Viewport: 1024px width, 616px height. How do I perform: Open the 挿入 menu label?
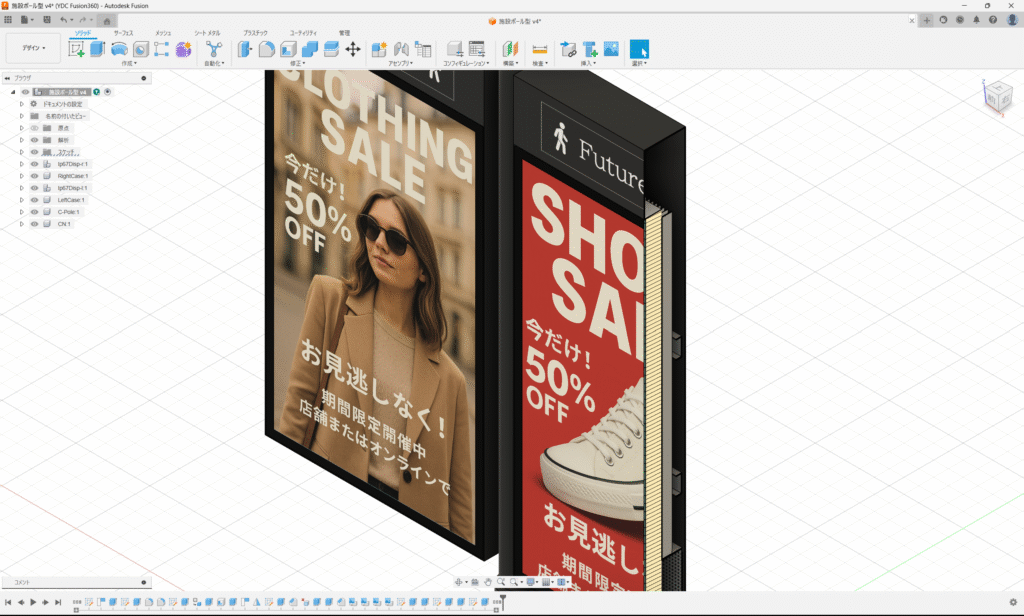click(588, 63)
